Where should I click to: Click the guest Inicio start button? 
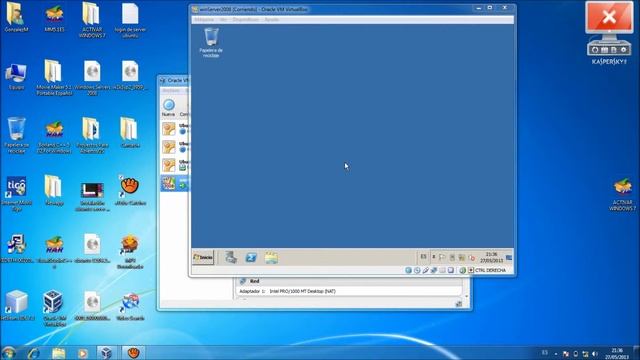203,258
